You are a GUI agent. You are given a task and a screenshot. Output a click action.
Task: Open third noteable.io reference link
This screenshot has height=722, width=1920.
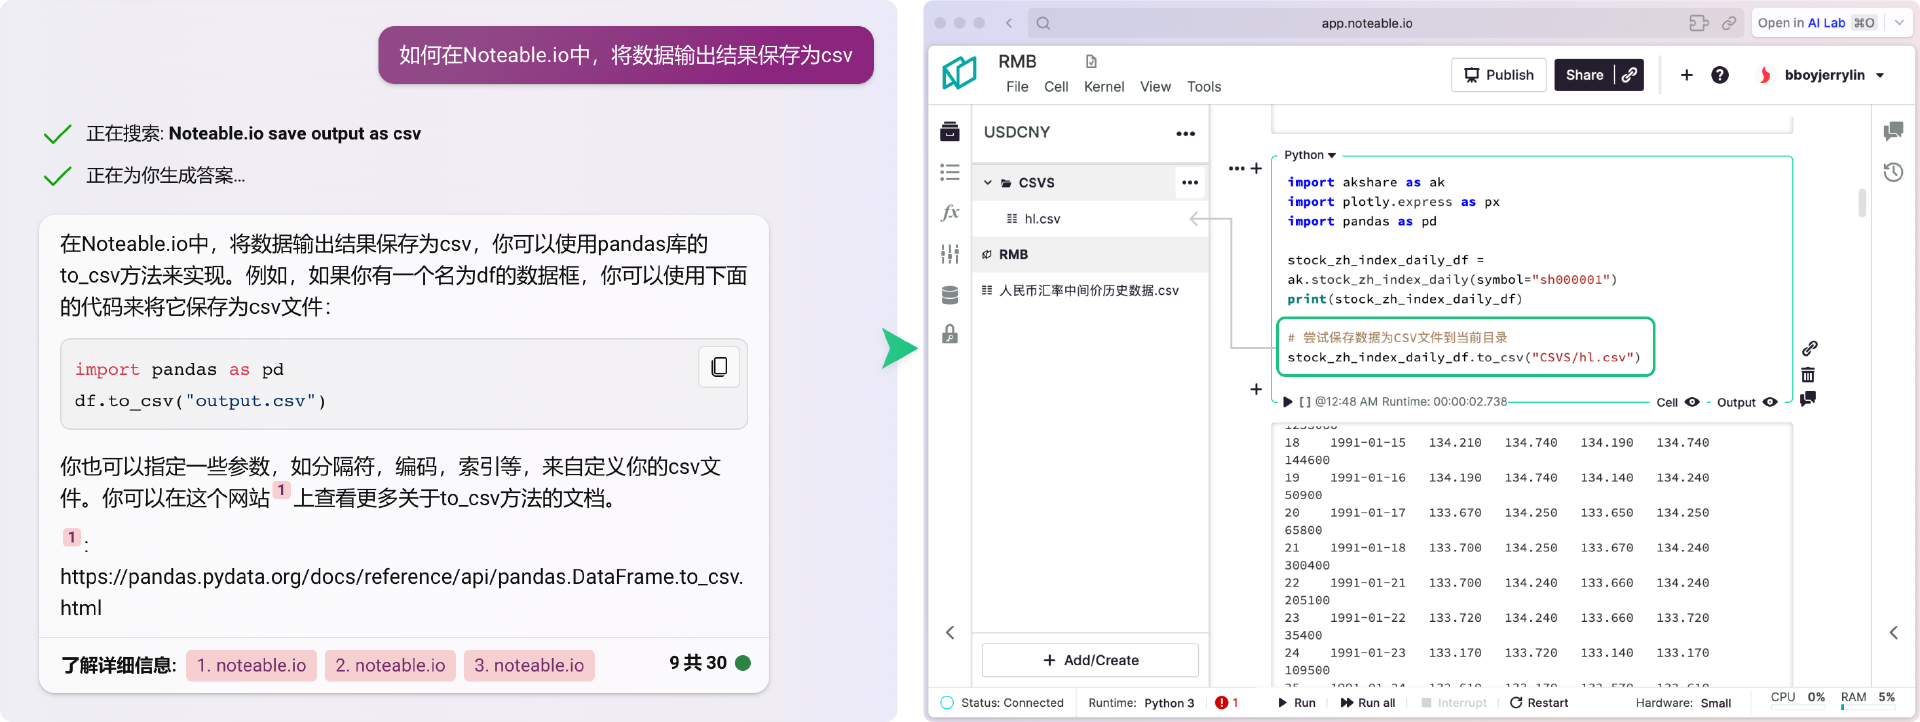pyautogui.click(x=529, y=666)
